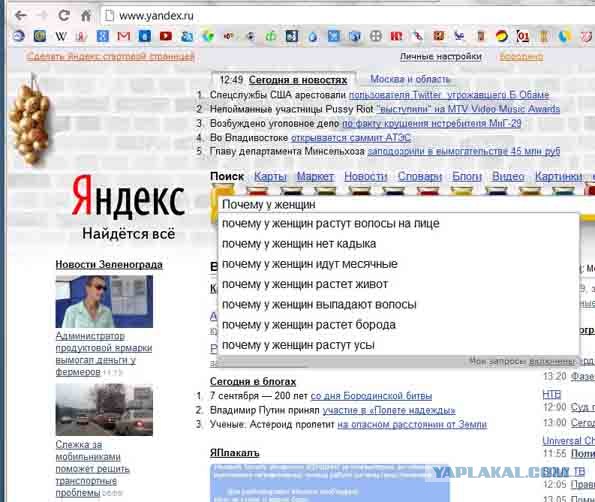Reload the page with the refresh icon
This screenshot has width=595, height=502.
coord(64,16)
